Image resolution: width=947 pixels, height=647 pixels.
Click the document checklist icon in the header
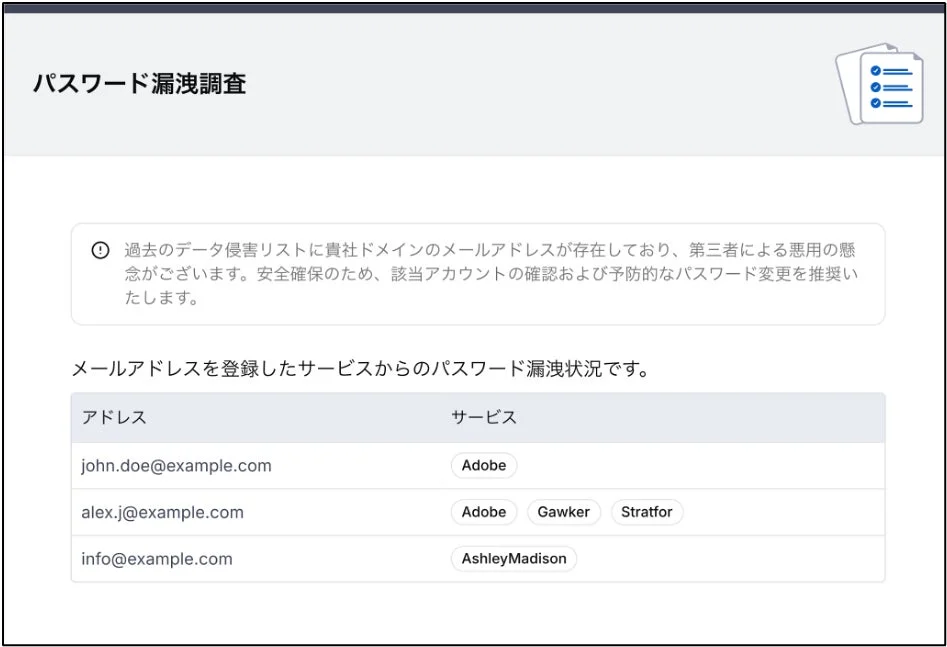coord(884,84)
